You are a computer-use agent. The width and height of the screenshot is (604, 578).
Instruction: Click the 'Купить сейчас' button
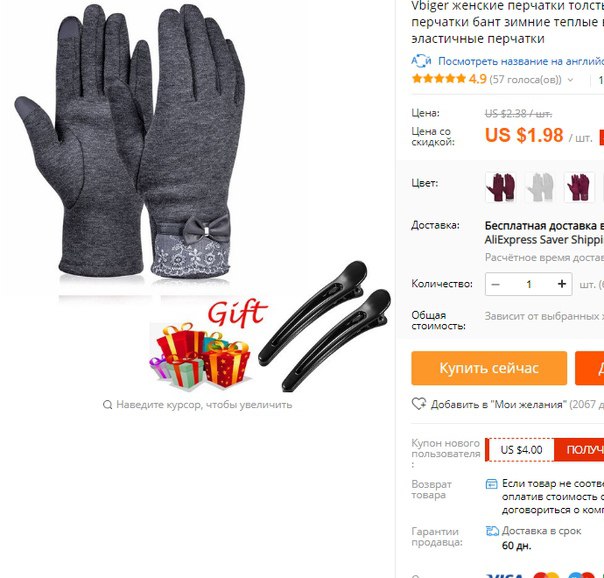click(489, 368)
